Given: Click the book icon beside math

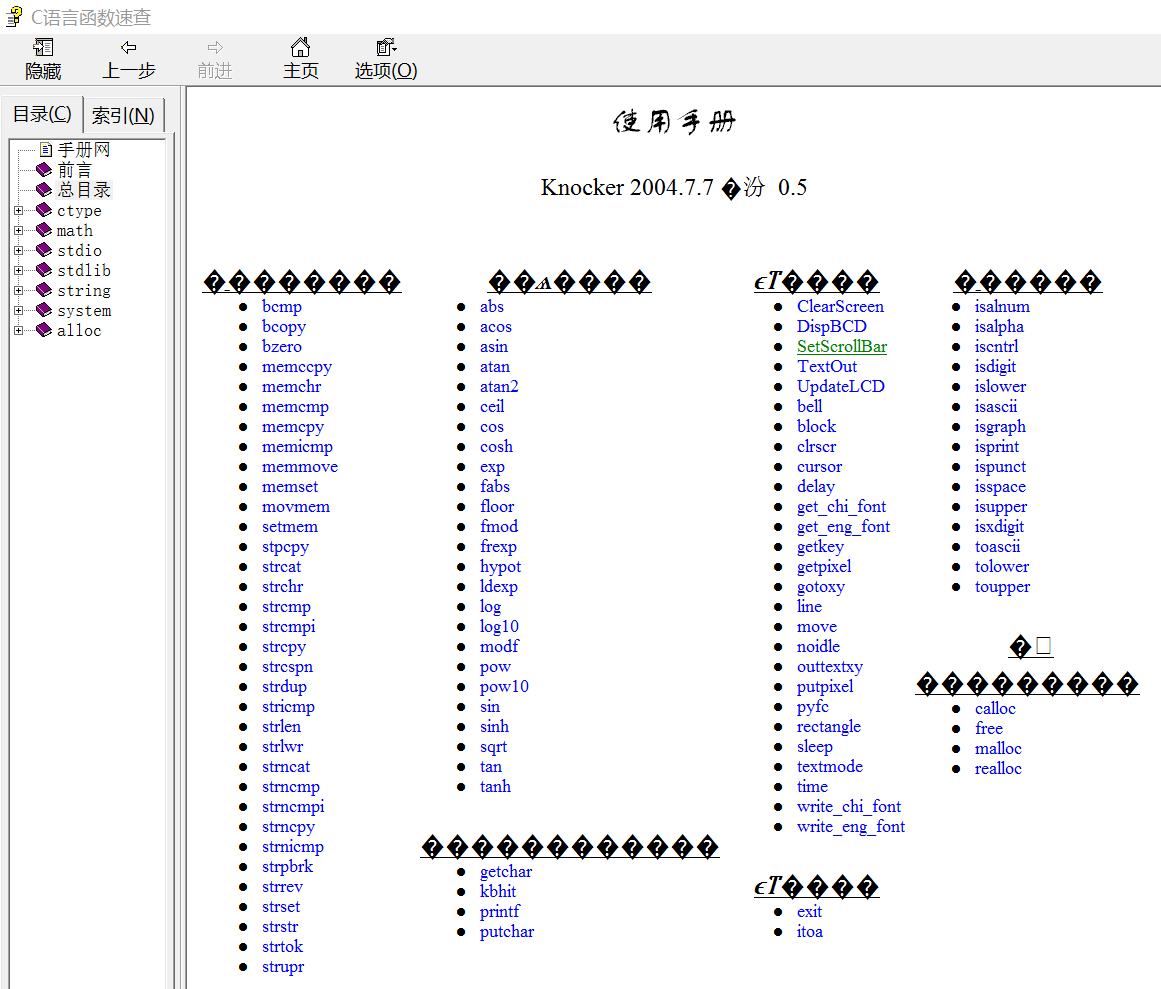Looking at the screenshot, I should point(44,230).
